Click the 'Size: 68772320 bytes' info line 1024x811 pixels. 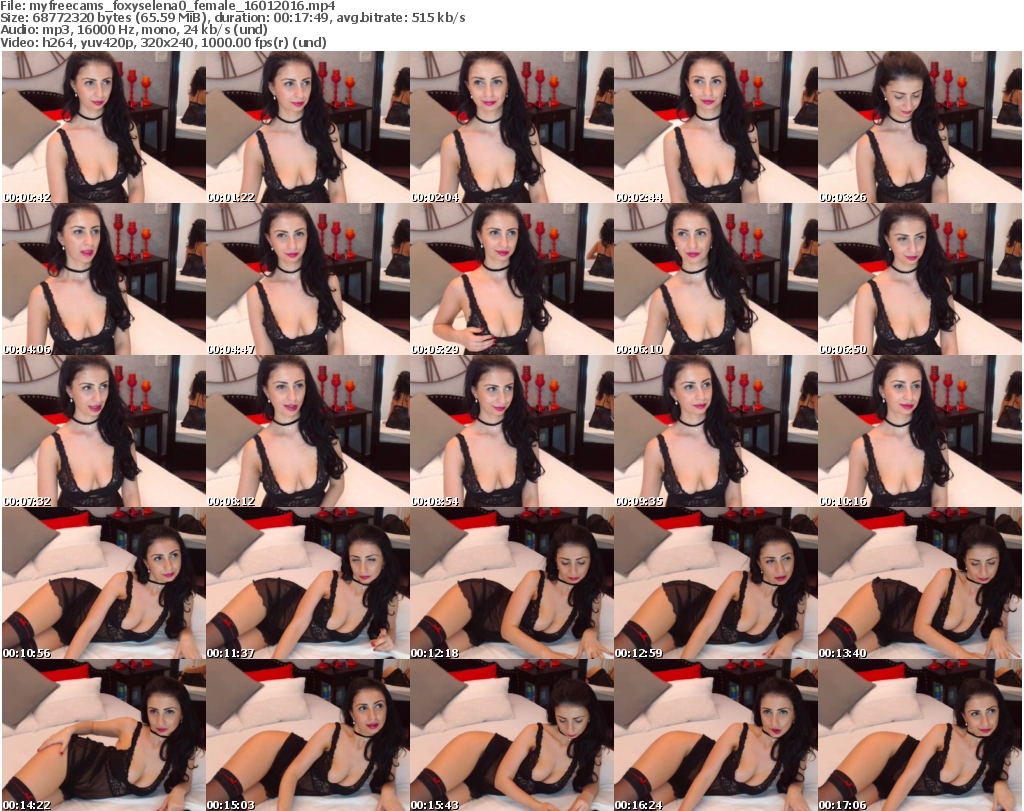coord(233,18)
